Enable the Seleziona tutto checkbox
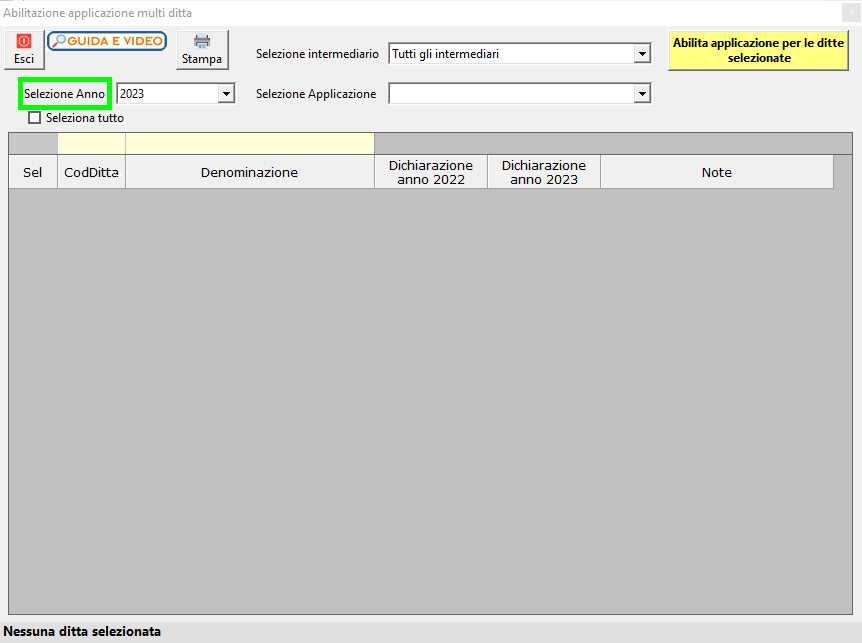Image resolution: width=862 pixels, height=643 pixels. [x=35, y=117]
